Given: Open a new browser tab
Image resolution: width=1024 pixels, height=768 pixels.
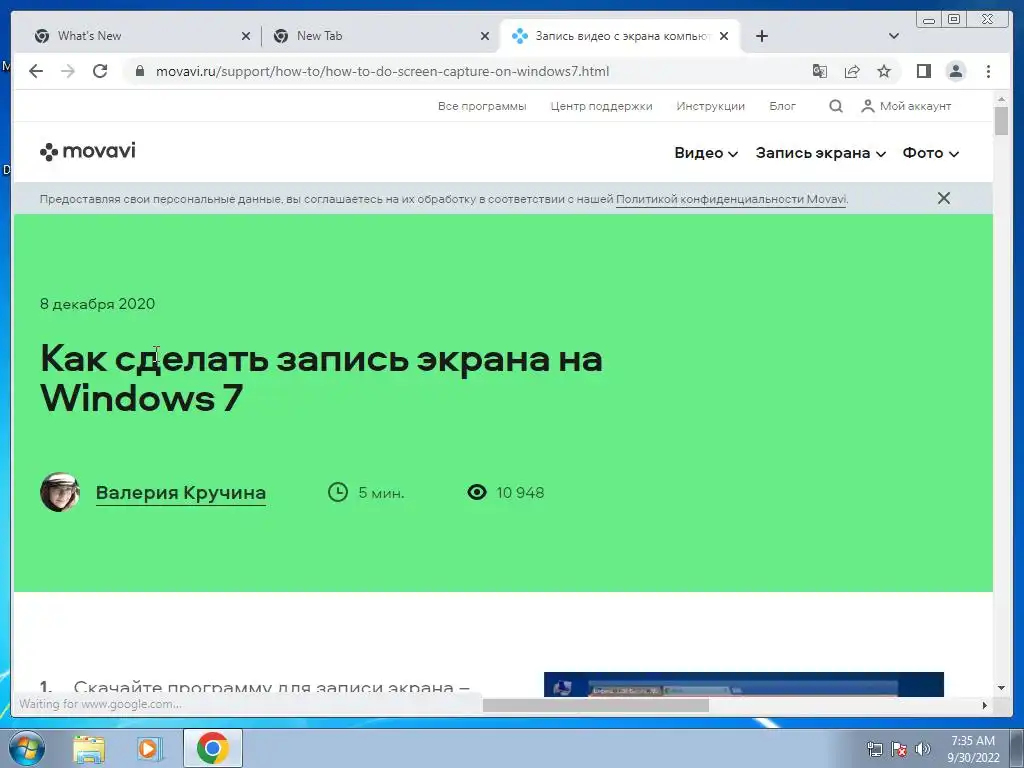Looking at the screenshot, I should (x=761, y=36).
